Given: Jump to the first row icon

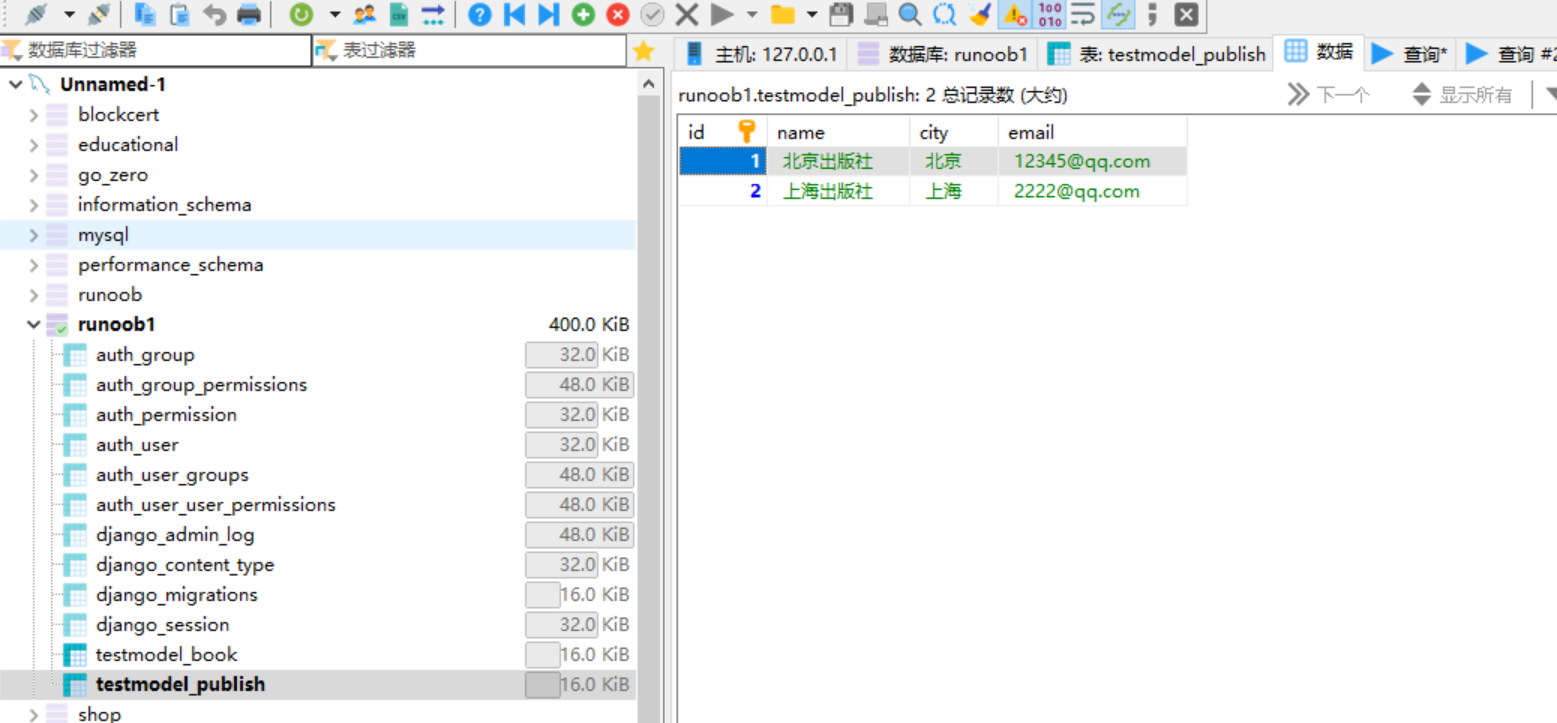Looking at the screenshot, I should (514, 14).
